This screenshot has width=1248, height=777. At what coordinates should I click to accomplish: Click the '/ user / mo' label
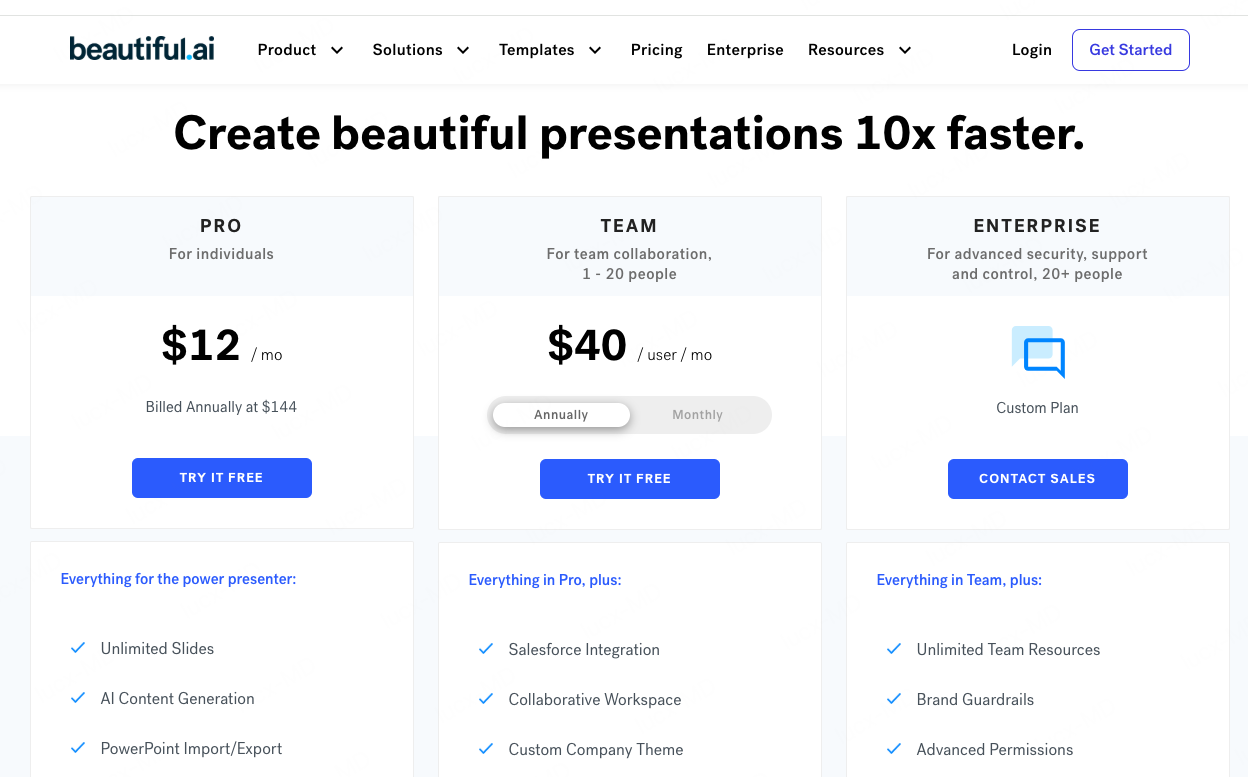tap(675, 355)
